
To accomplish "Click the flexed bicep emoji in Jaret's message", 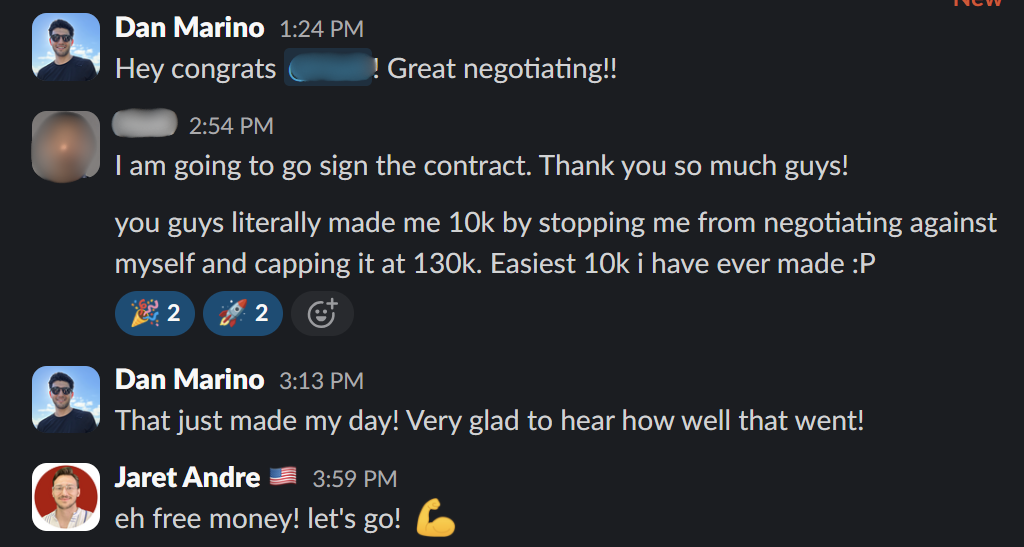I will [x=435, y=518].
